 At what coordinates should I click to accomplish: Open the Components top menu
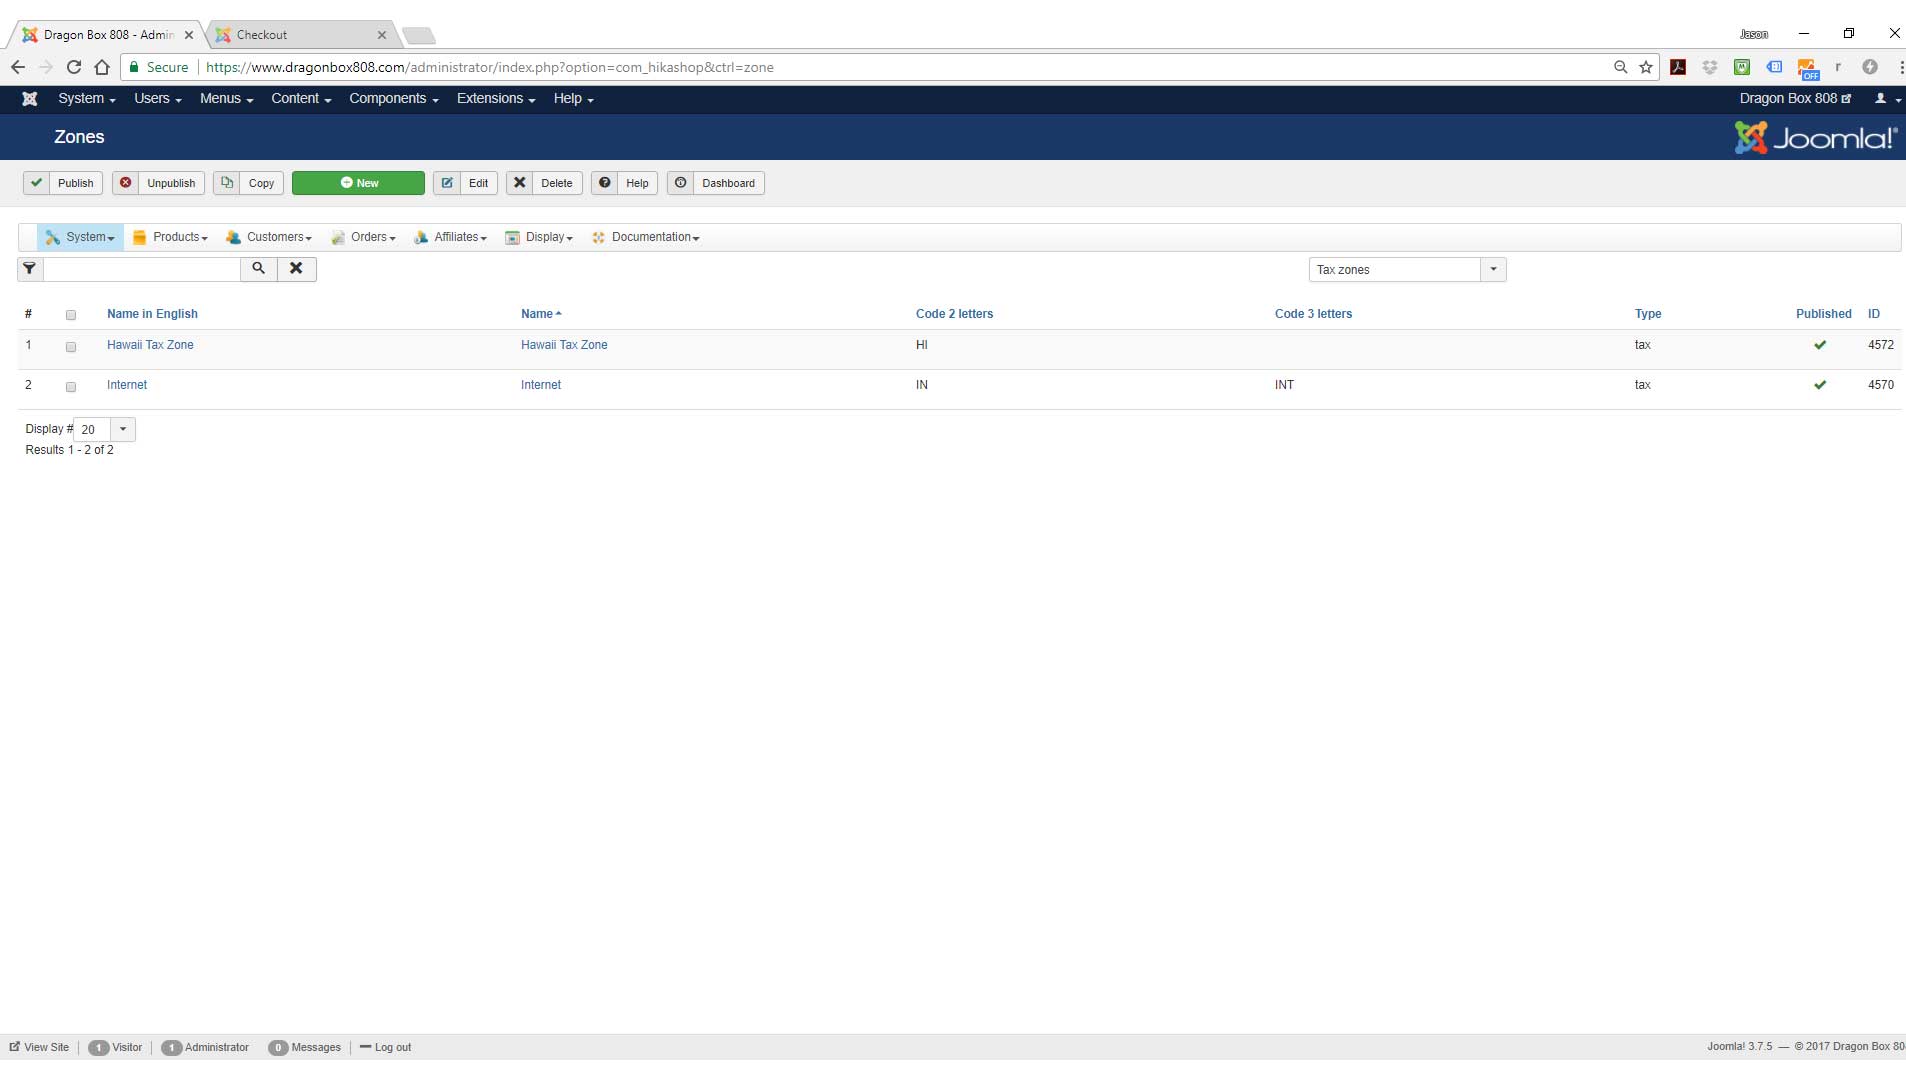pos(394,98)
